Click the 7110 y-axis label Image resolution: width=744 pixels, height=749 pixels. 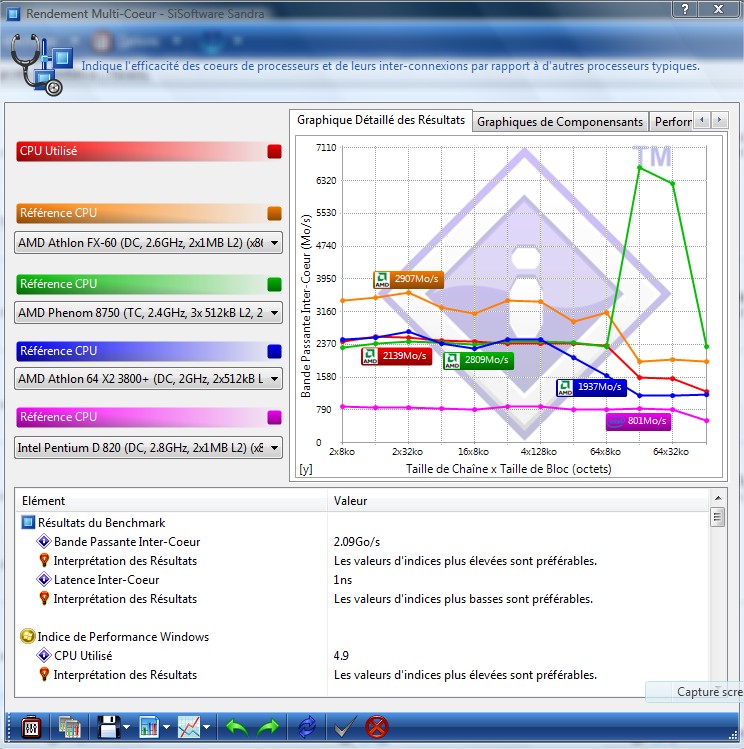pos(326,148)
